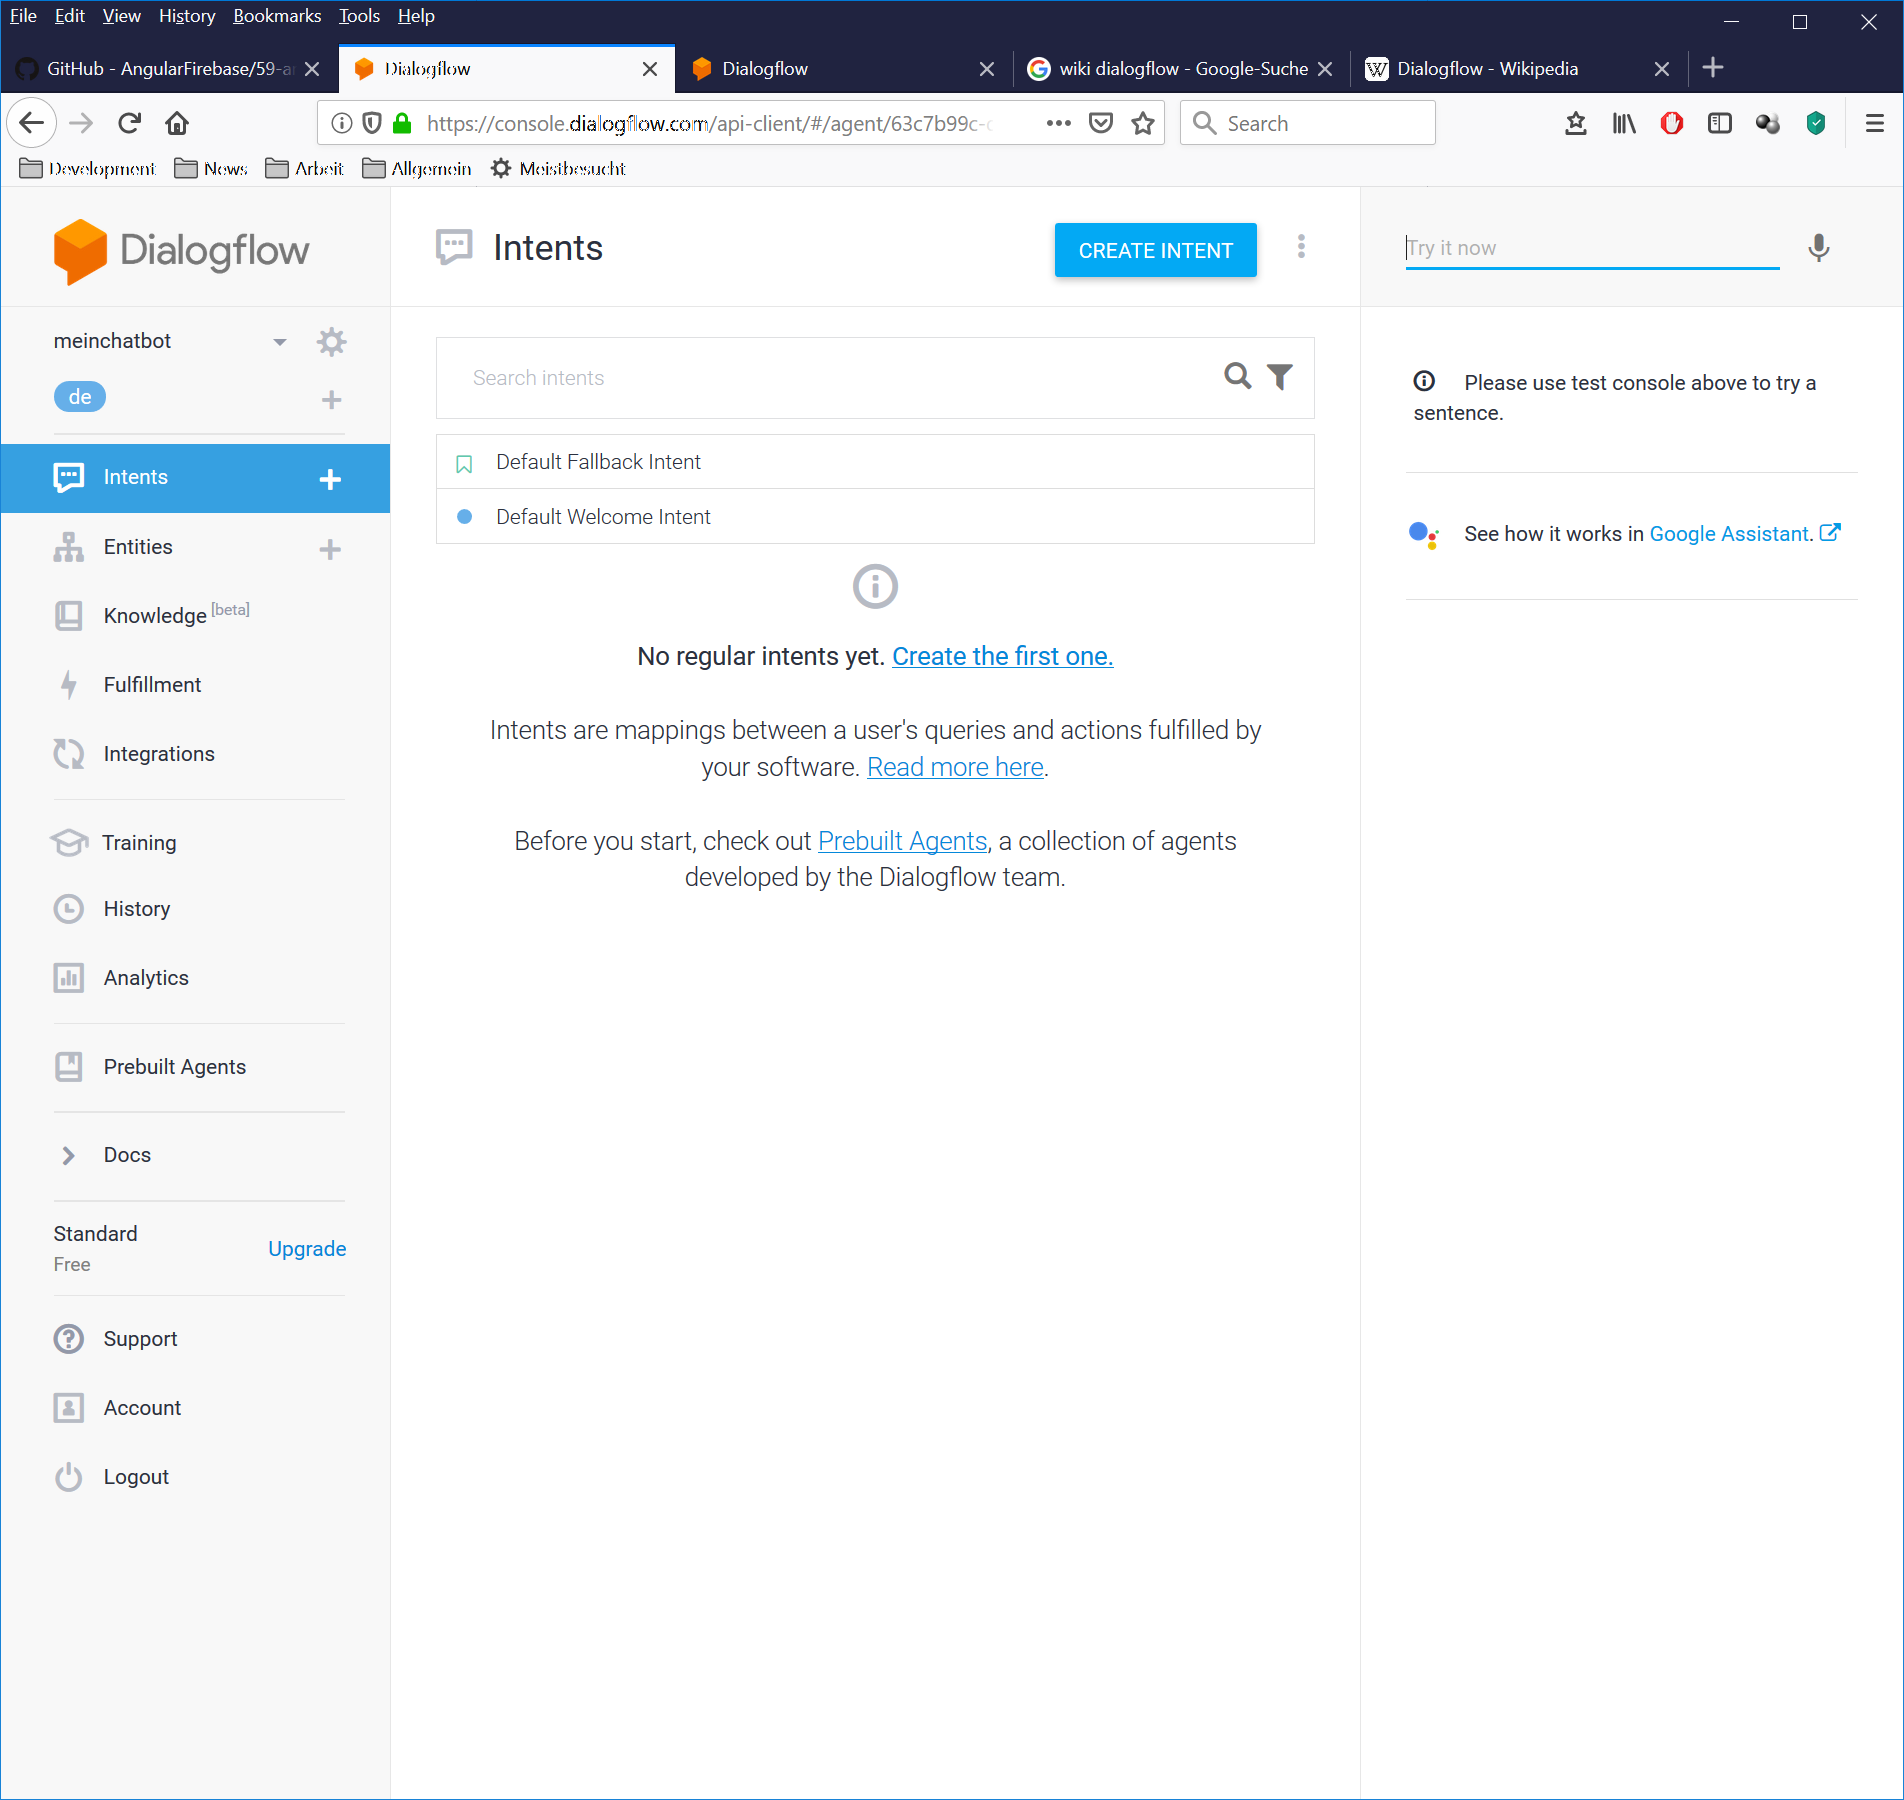1904x1800 pixels.
Task: Open page actions three-dot menu in URL bar
Action: pos(1058,123)
